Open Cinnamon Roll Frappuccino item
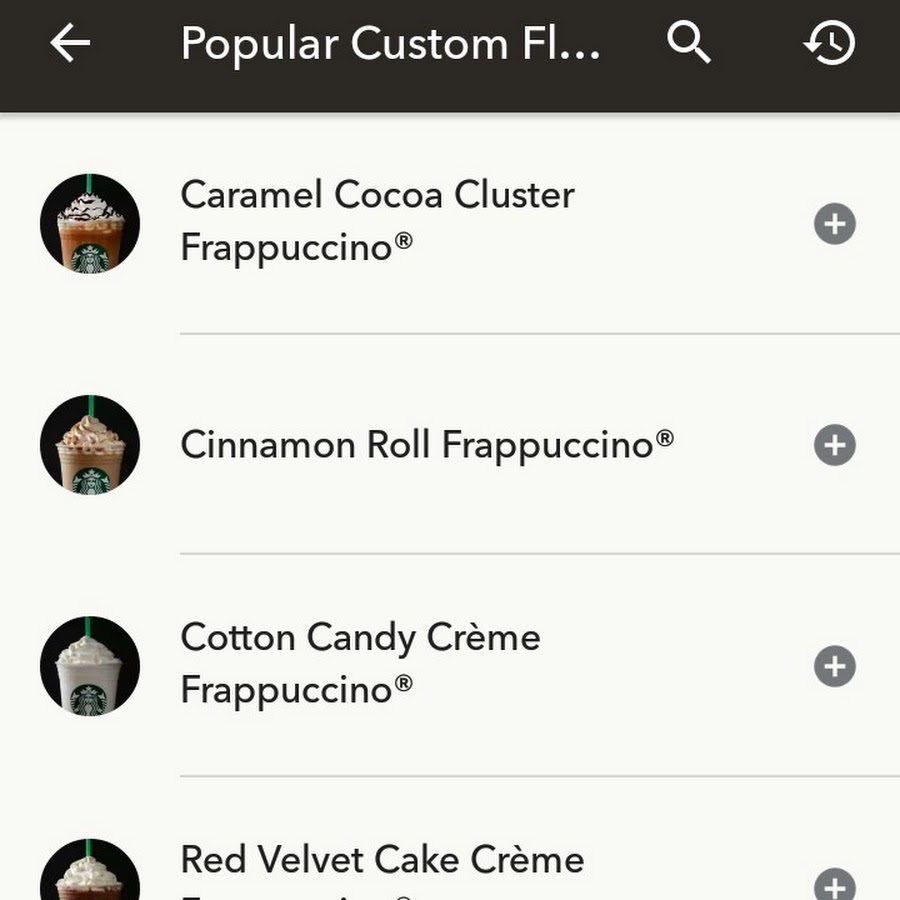Image resolution: width=900 pixels, height=900 pixels. pos(450,445)
